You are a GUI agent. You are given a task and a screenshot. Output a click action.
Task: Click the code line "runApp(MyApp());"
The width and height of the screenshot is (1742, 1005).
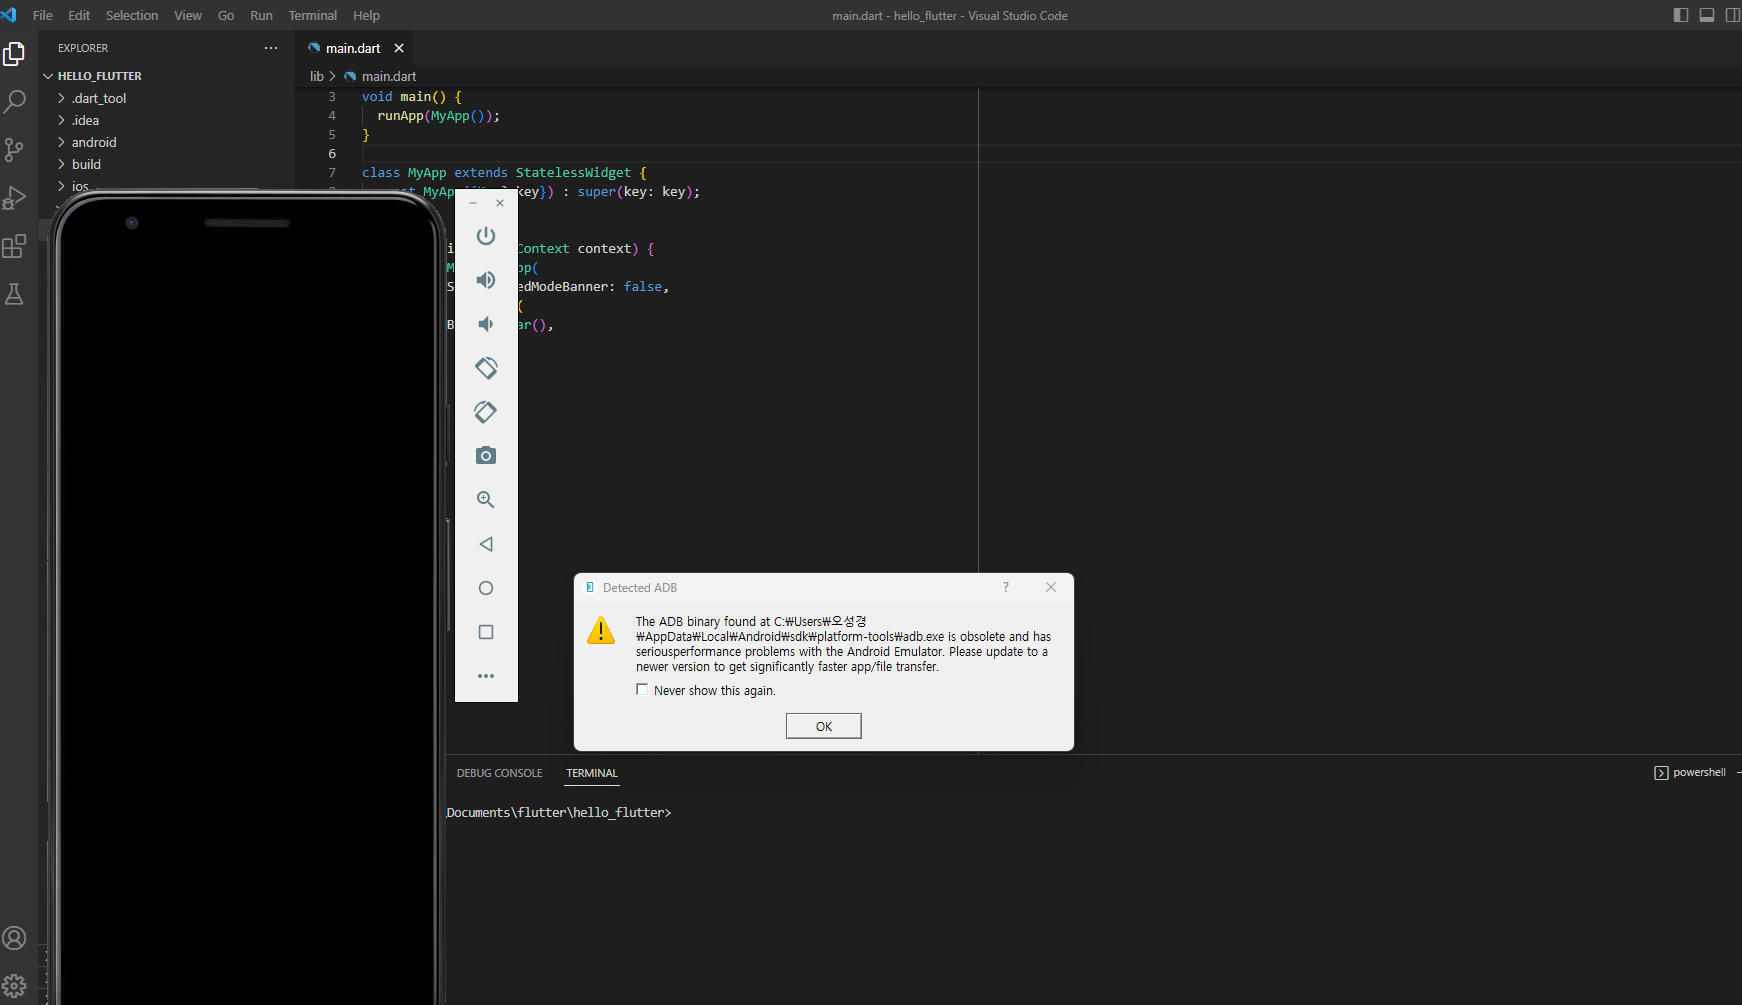[x=438, y=116]
